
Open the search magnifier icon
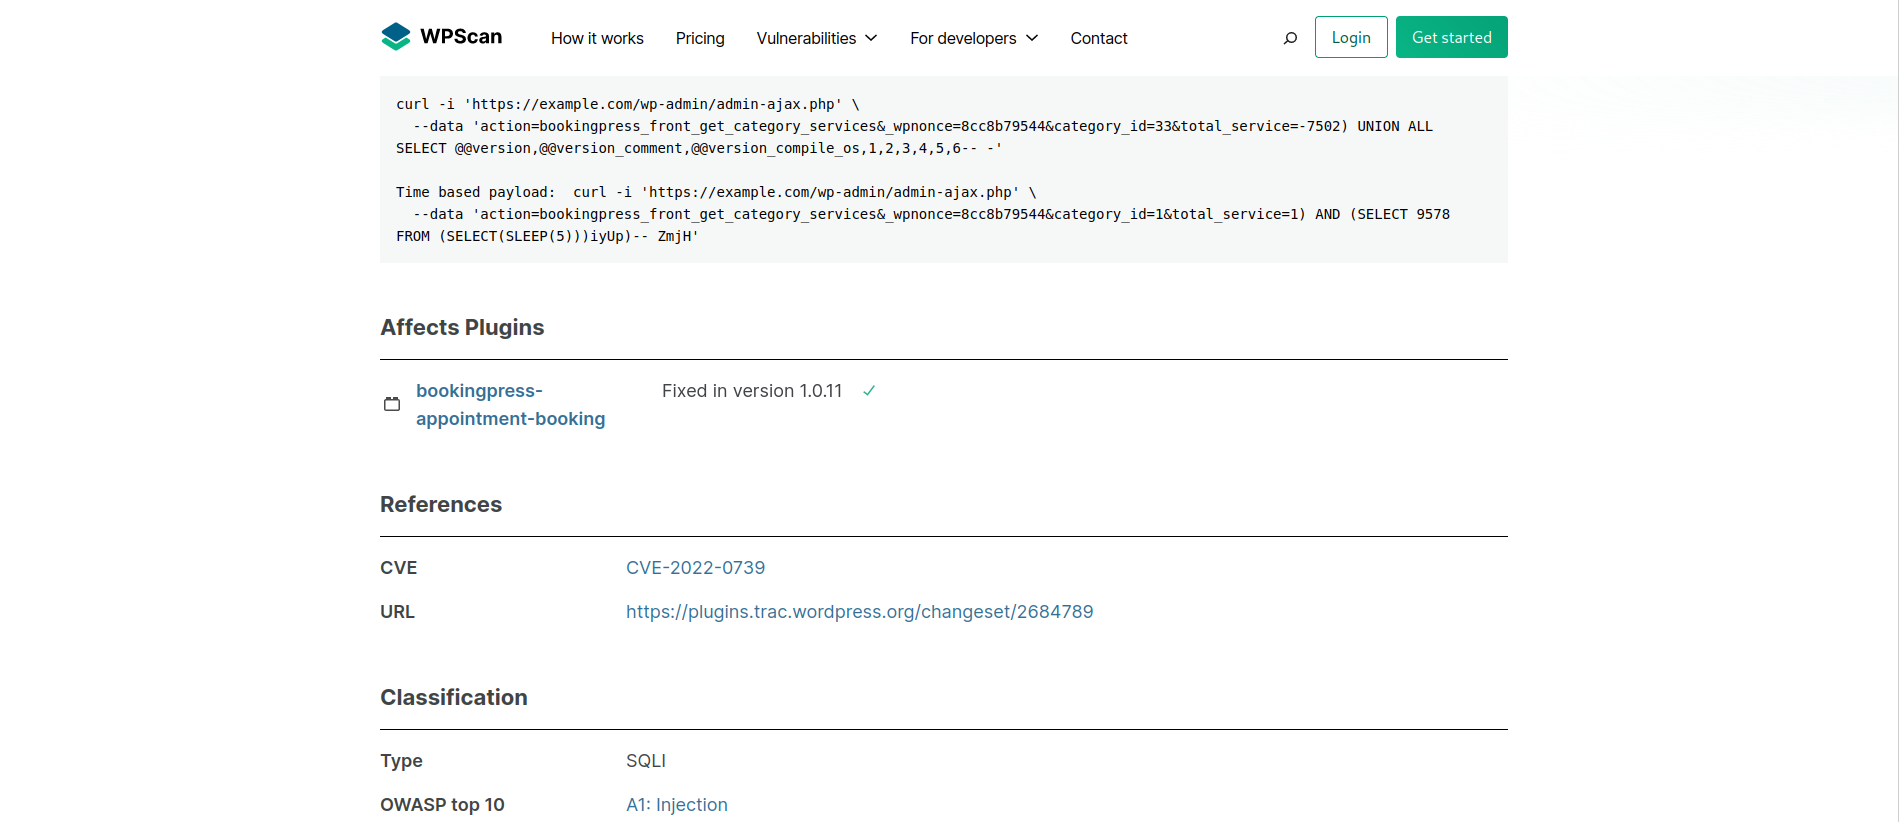(1290, 38)
